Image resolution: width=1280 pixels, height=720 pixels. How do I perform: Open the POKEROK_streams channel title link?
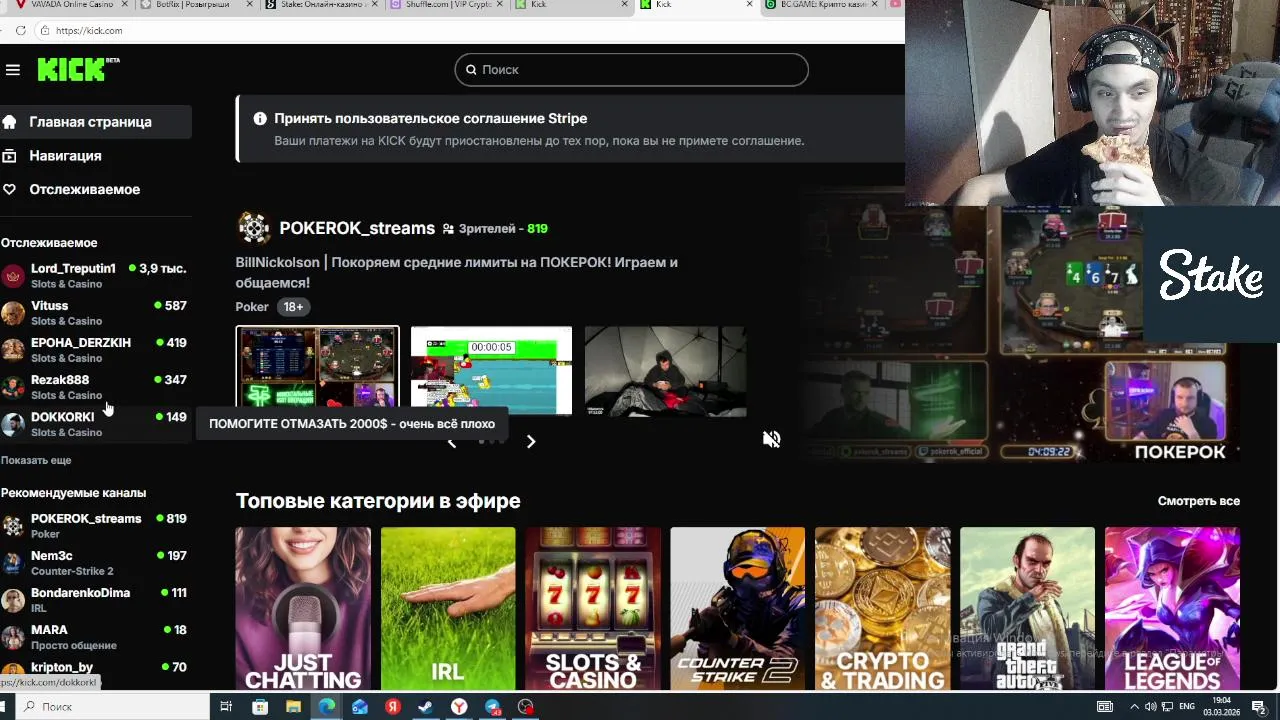[357, 228]
